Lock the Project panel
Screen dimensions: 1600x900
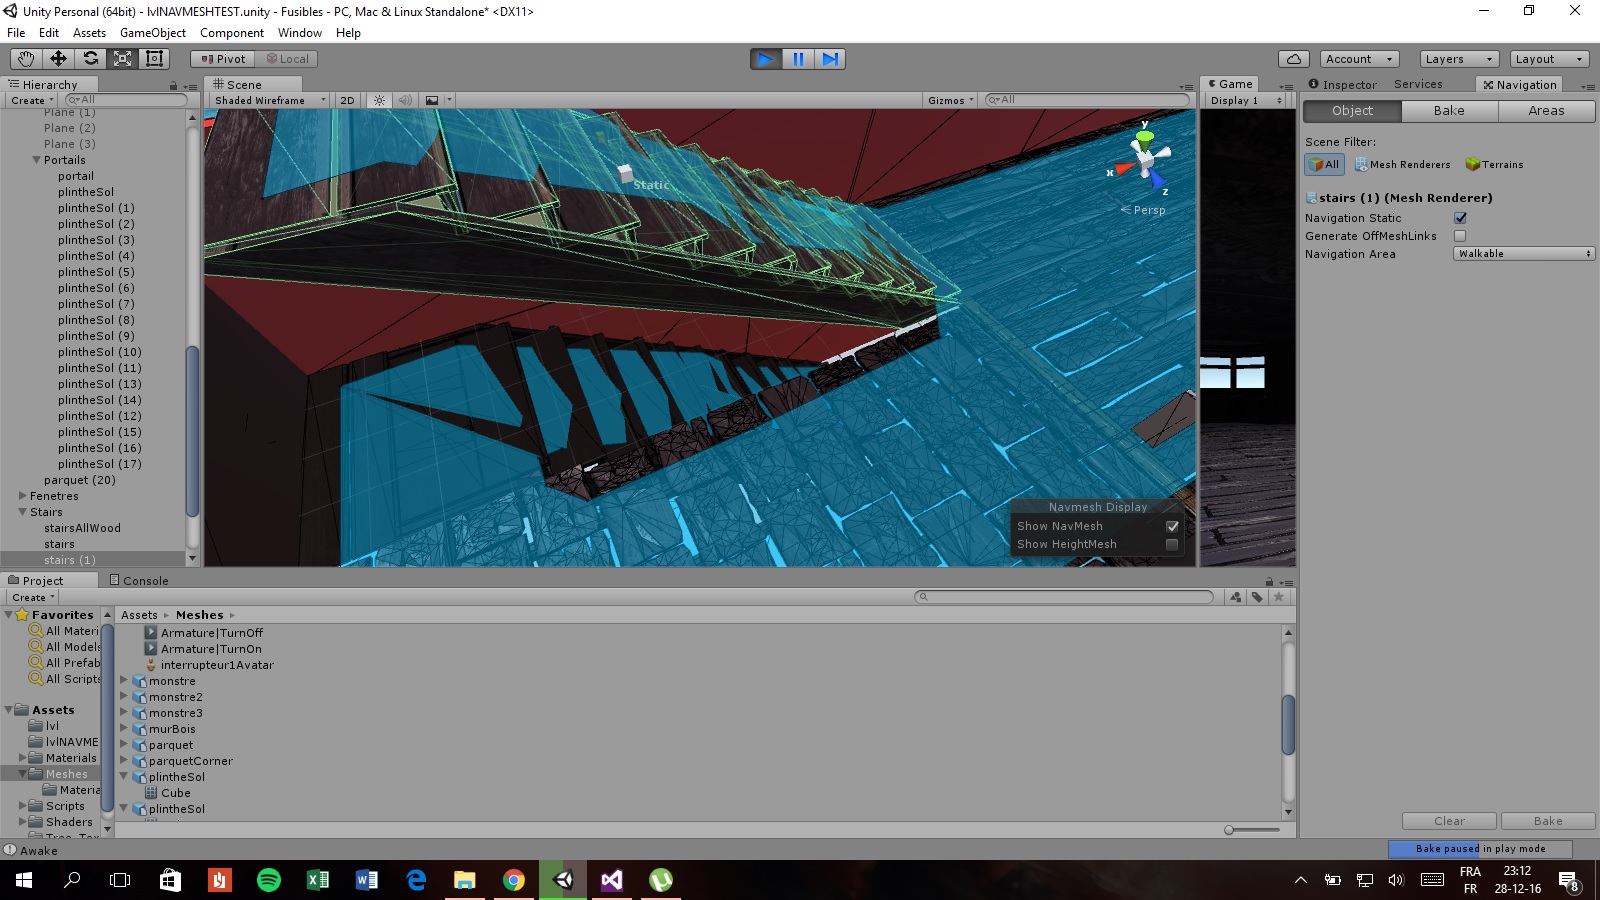(1269, 581)
